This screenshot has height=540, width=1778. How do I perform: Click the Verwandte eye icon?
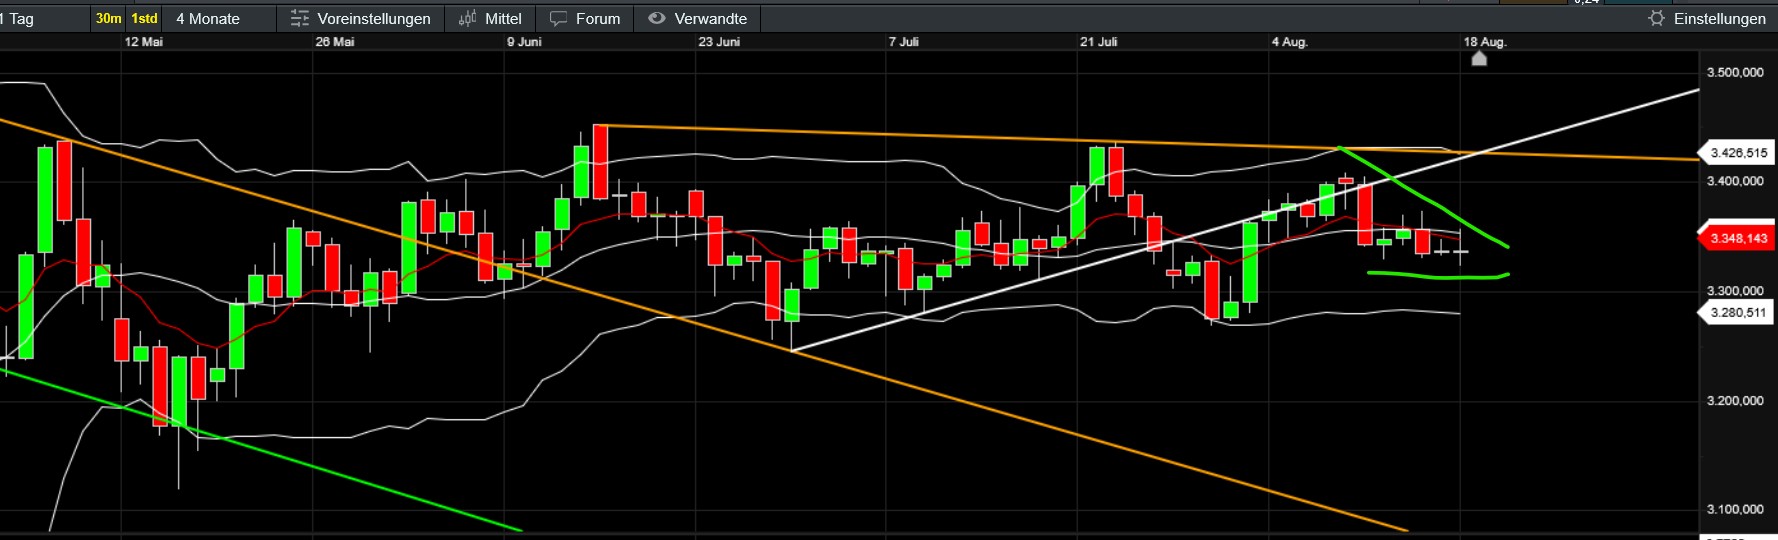[x=656, y=18]
